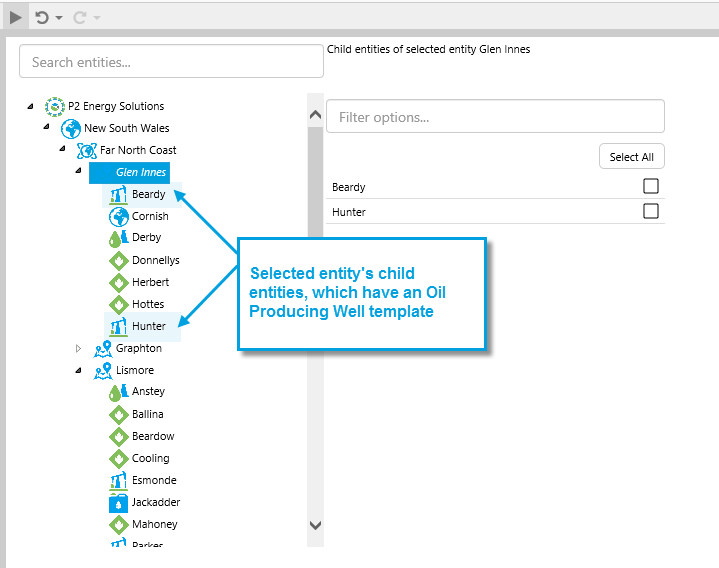This screenshot has height=568, width=719.
Task: Tick the Beardy checkbox
Action: [651, 186]
